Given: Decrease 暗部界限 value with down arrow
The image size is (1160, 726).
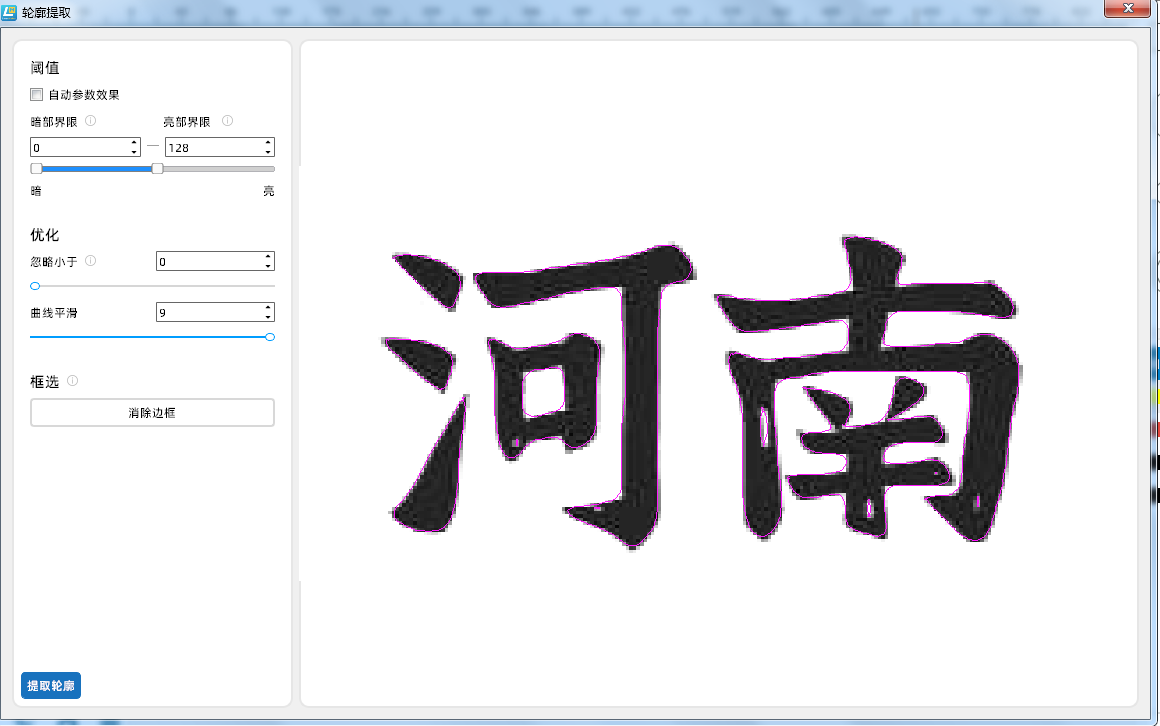Looking at the screenshot, I should (134, 152).
